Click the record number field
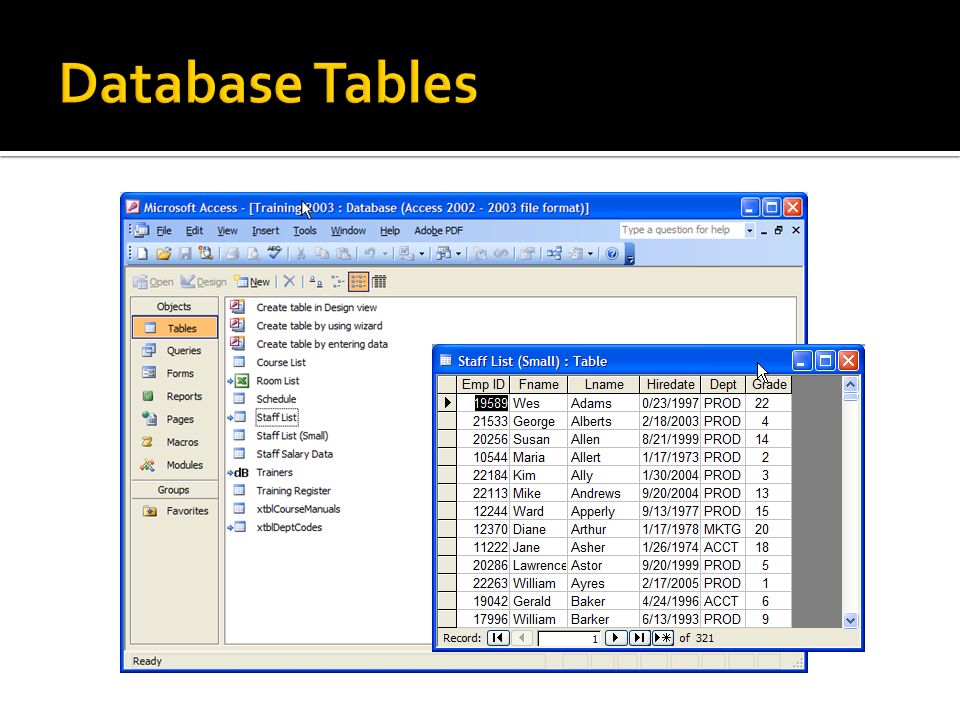 click(x=569, y=639)
